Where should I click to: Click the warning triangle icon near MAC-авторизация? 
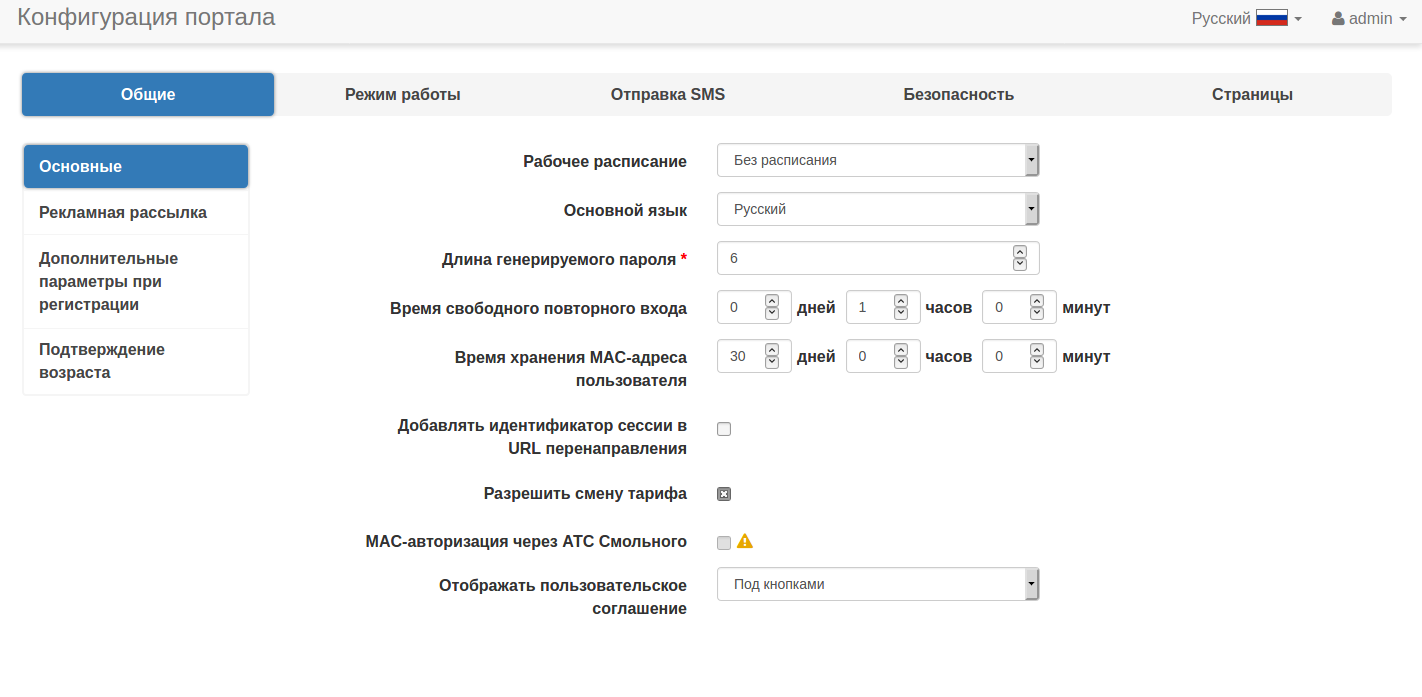745,541
